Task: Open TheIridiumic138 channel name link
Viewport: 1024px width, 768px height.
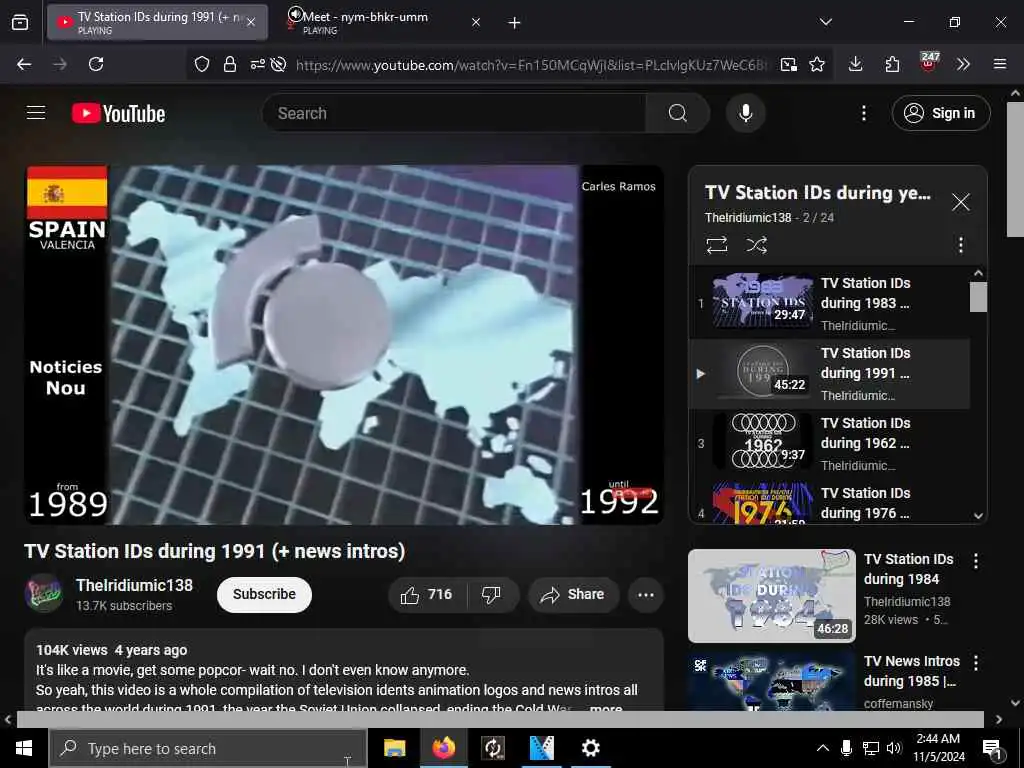Action: 134,585
